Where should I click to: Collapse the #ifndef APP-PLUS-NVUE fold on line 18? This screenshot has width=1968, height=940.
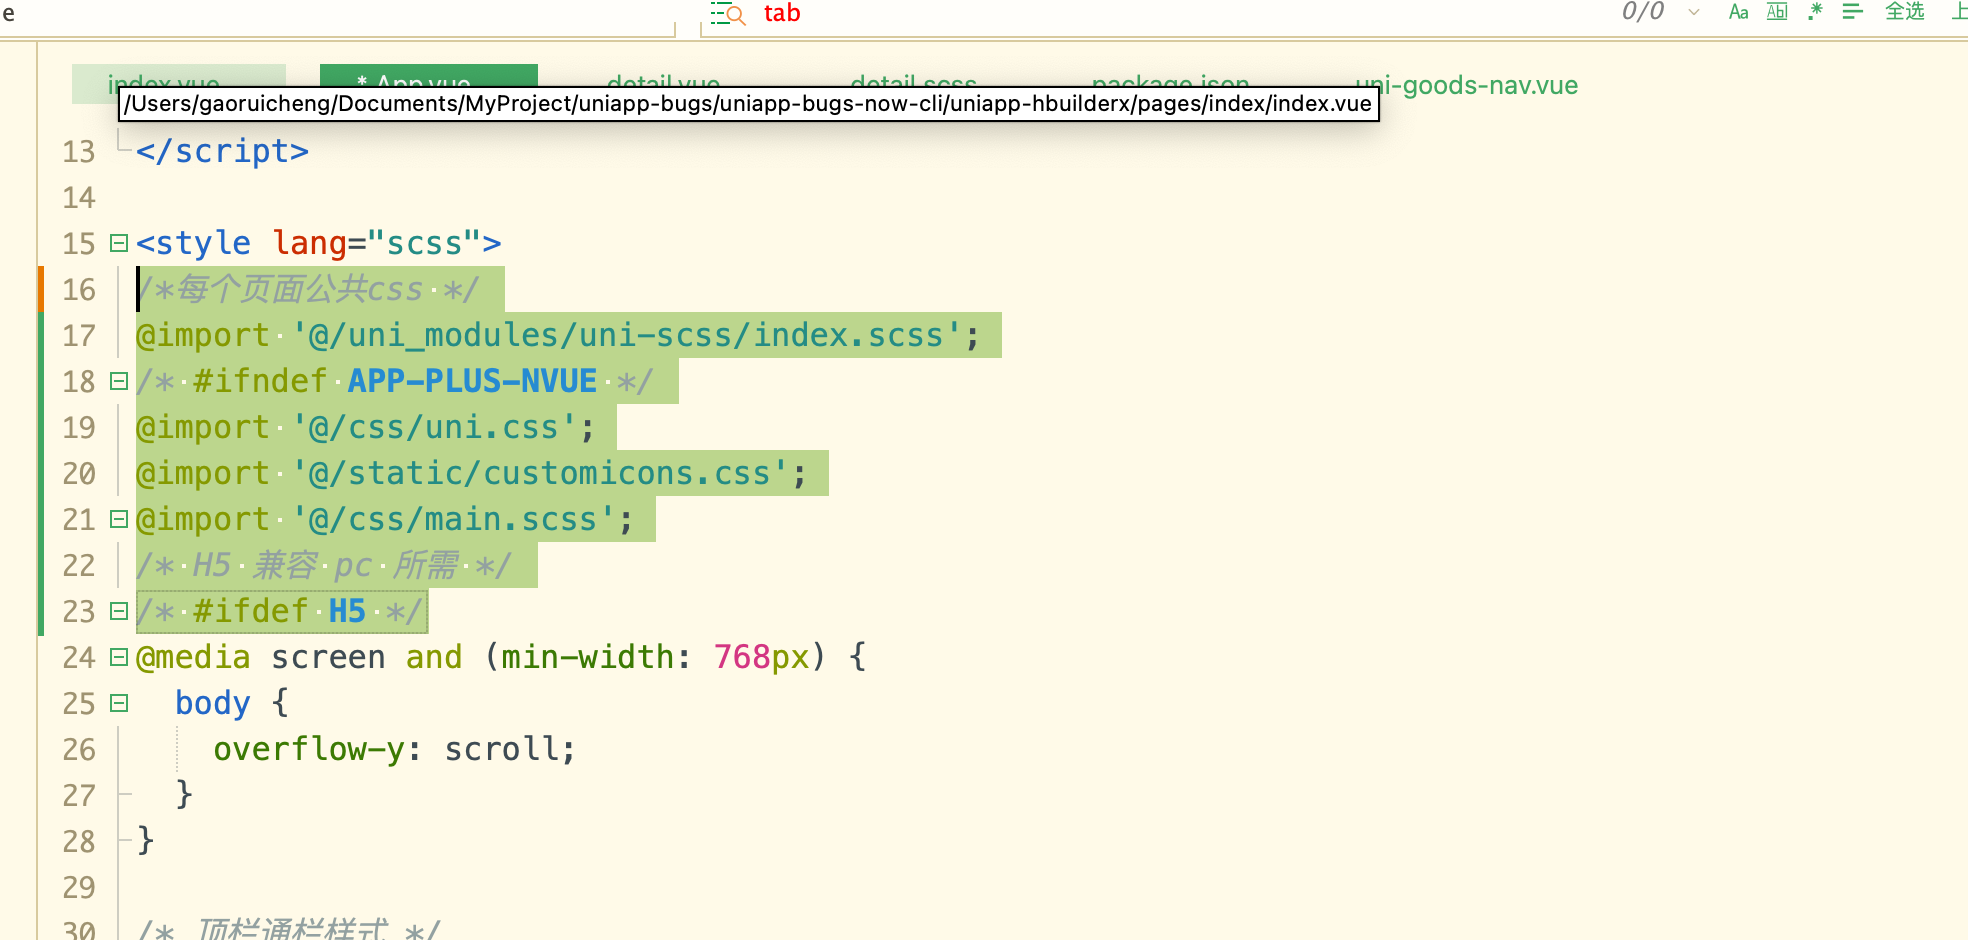(119, 381)
